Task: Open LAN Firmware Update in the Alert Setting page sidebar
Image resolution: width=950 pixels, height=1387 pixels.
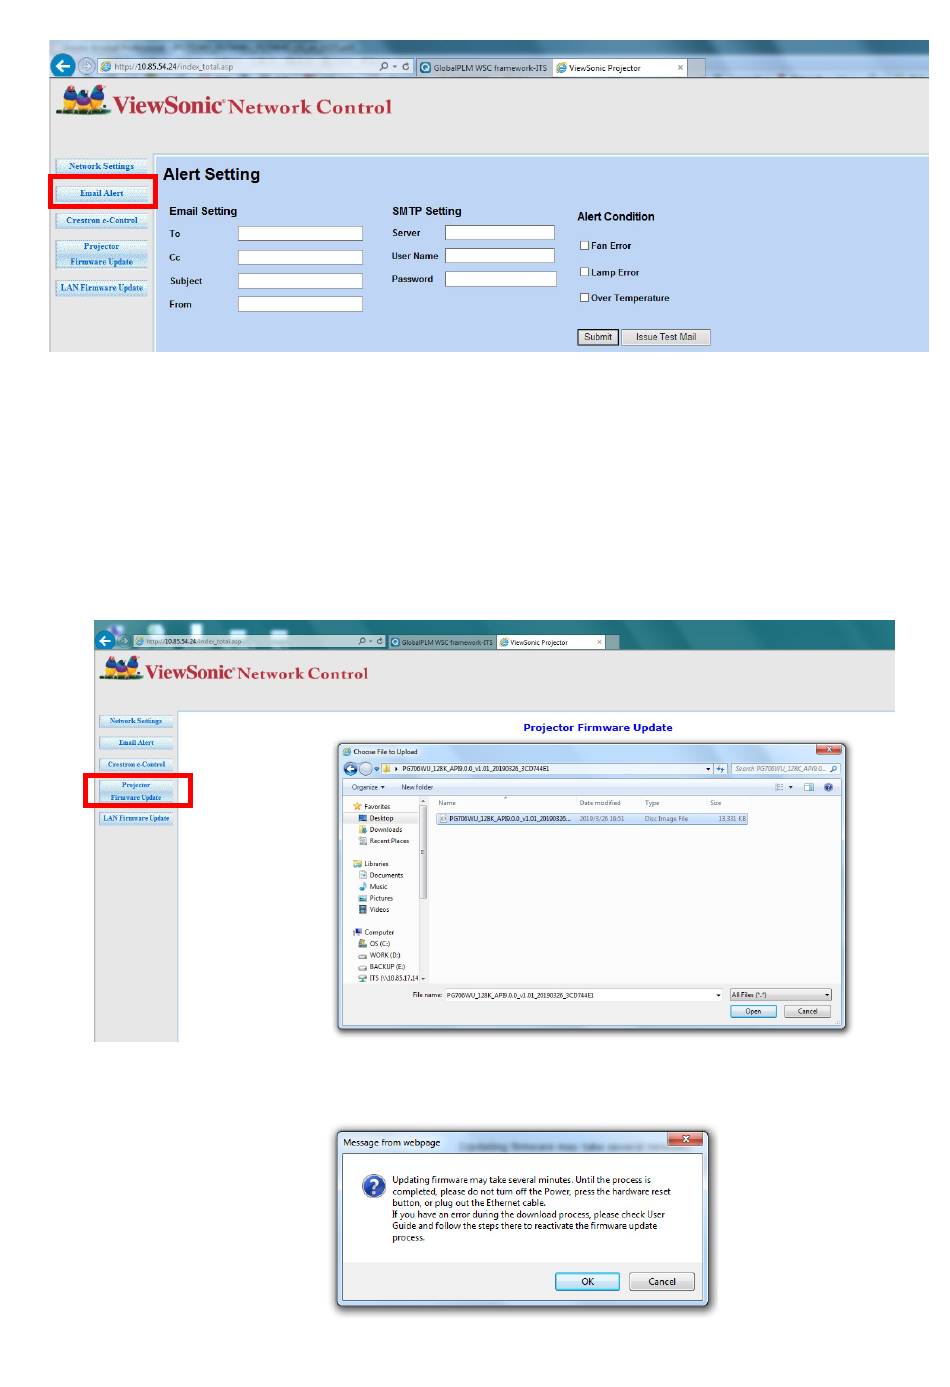Action: [x=102, y=287]
